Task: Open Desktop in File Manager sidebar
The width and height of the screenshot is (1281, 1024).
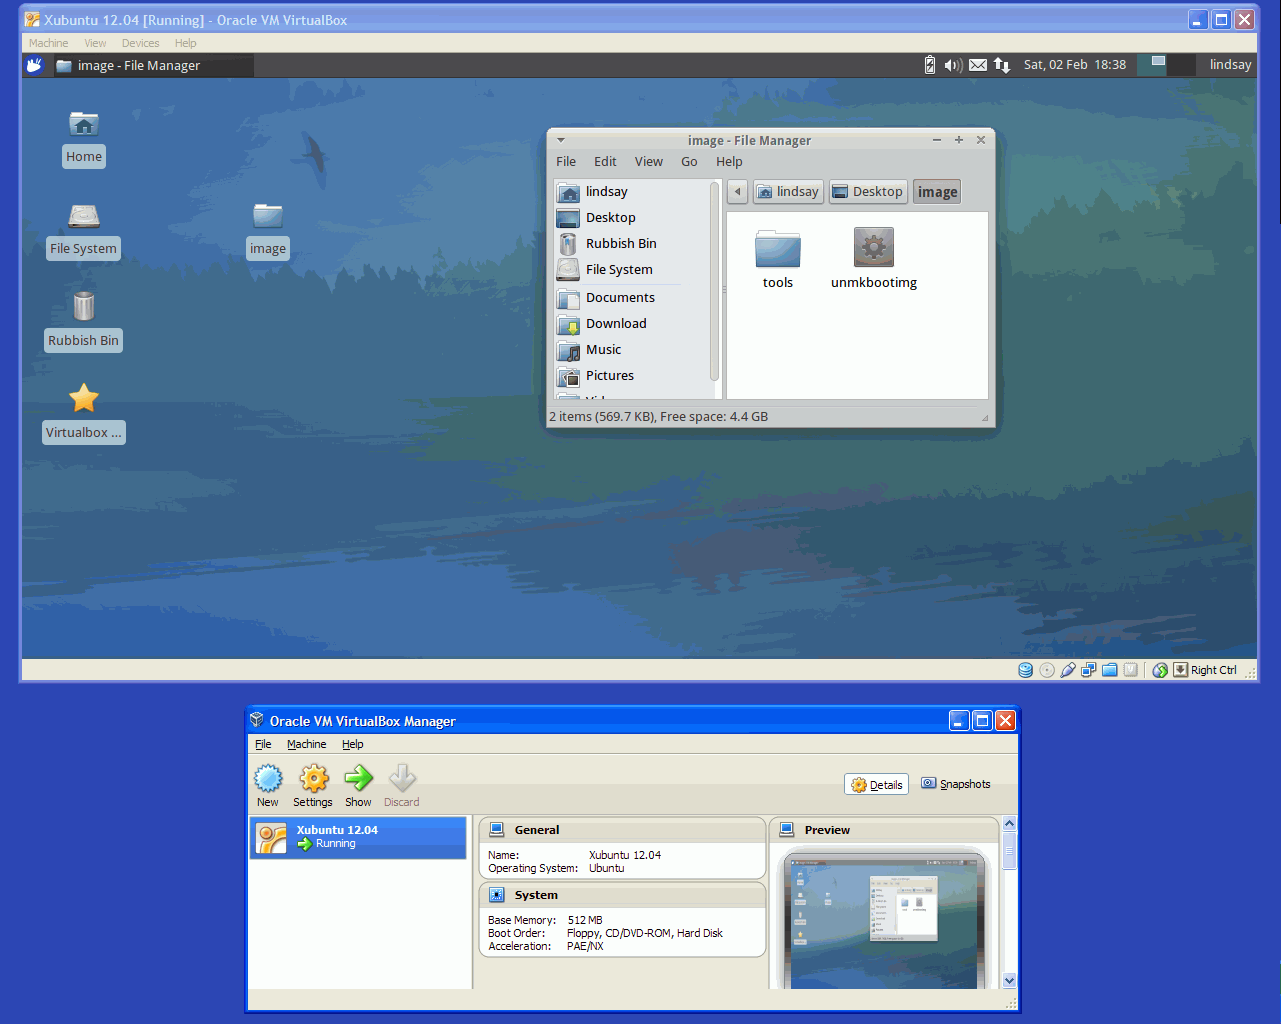Action: pos(632,217)
